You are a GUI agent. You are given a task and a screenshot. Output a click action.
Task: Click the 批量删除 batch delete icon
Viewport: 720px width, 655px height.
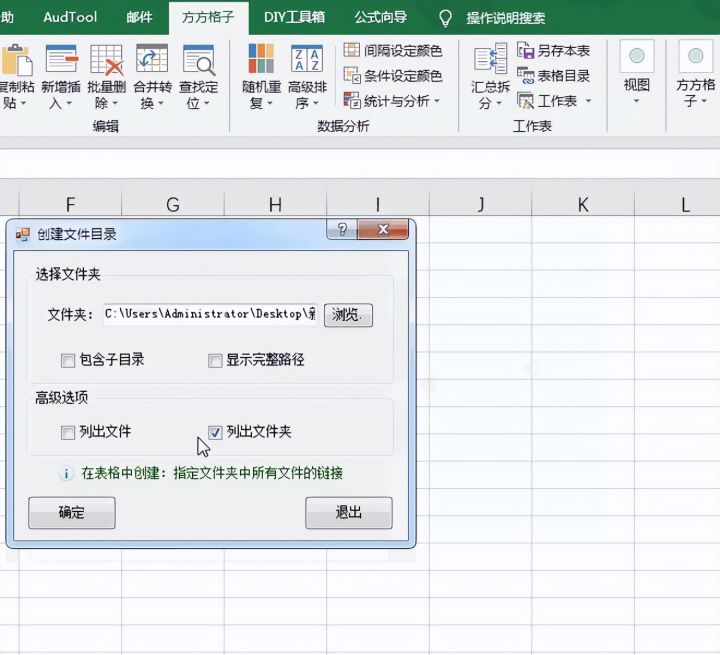point(107,60)
